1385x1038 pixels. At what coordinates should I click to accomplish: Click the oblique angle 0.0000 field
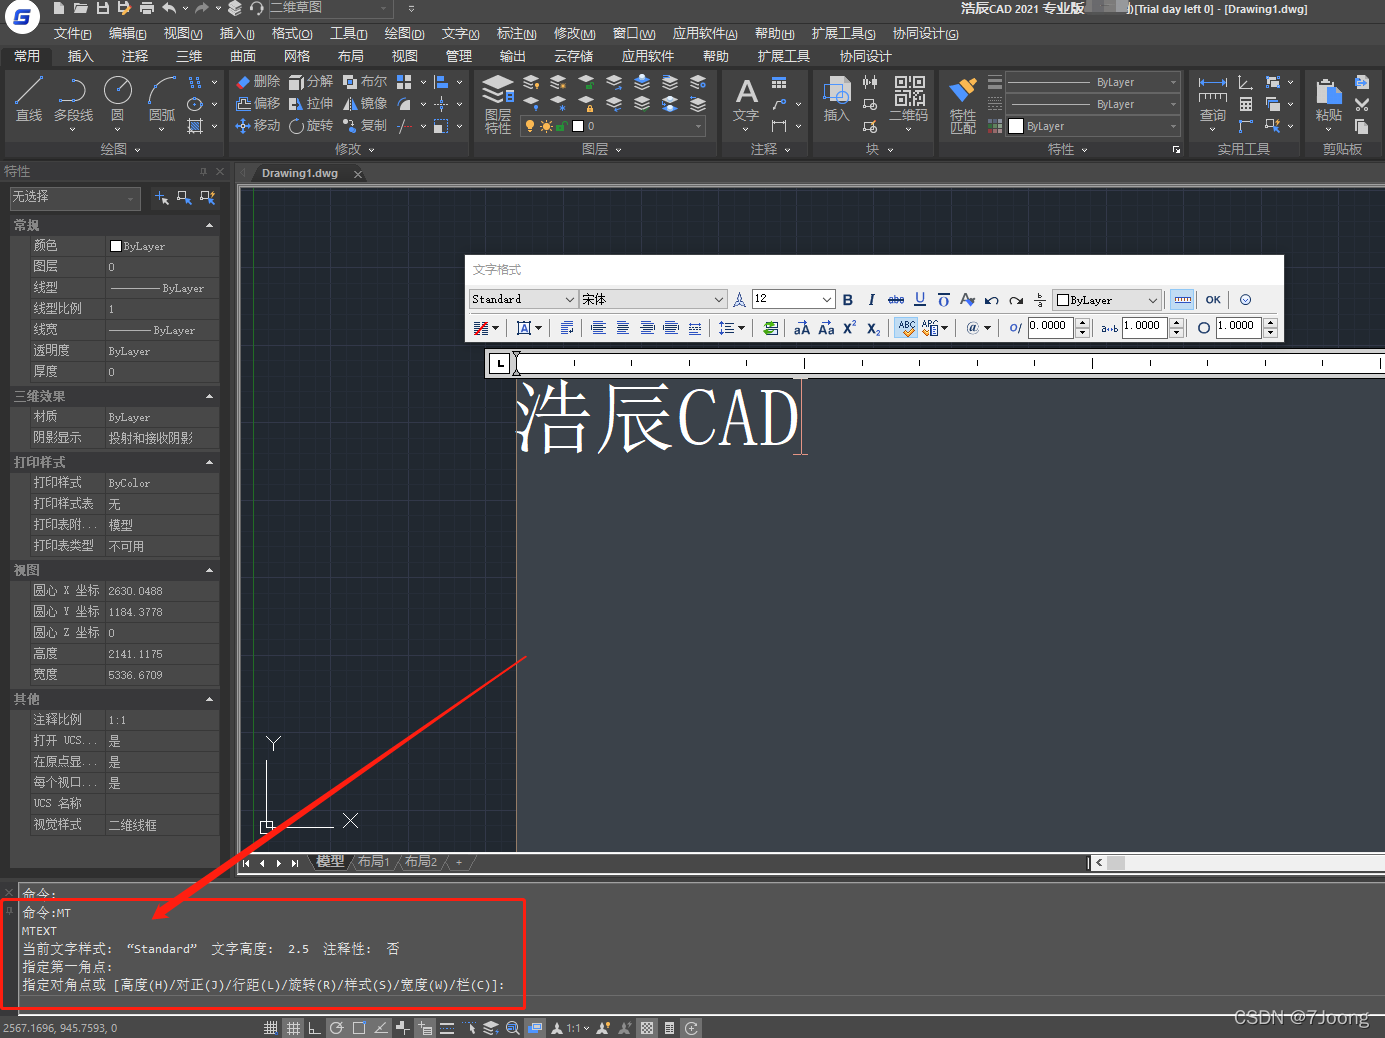[x=1050, y=326]
